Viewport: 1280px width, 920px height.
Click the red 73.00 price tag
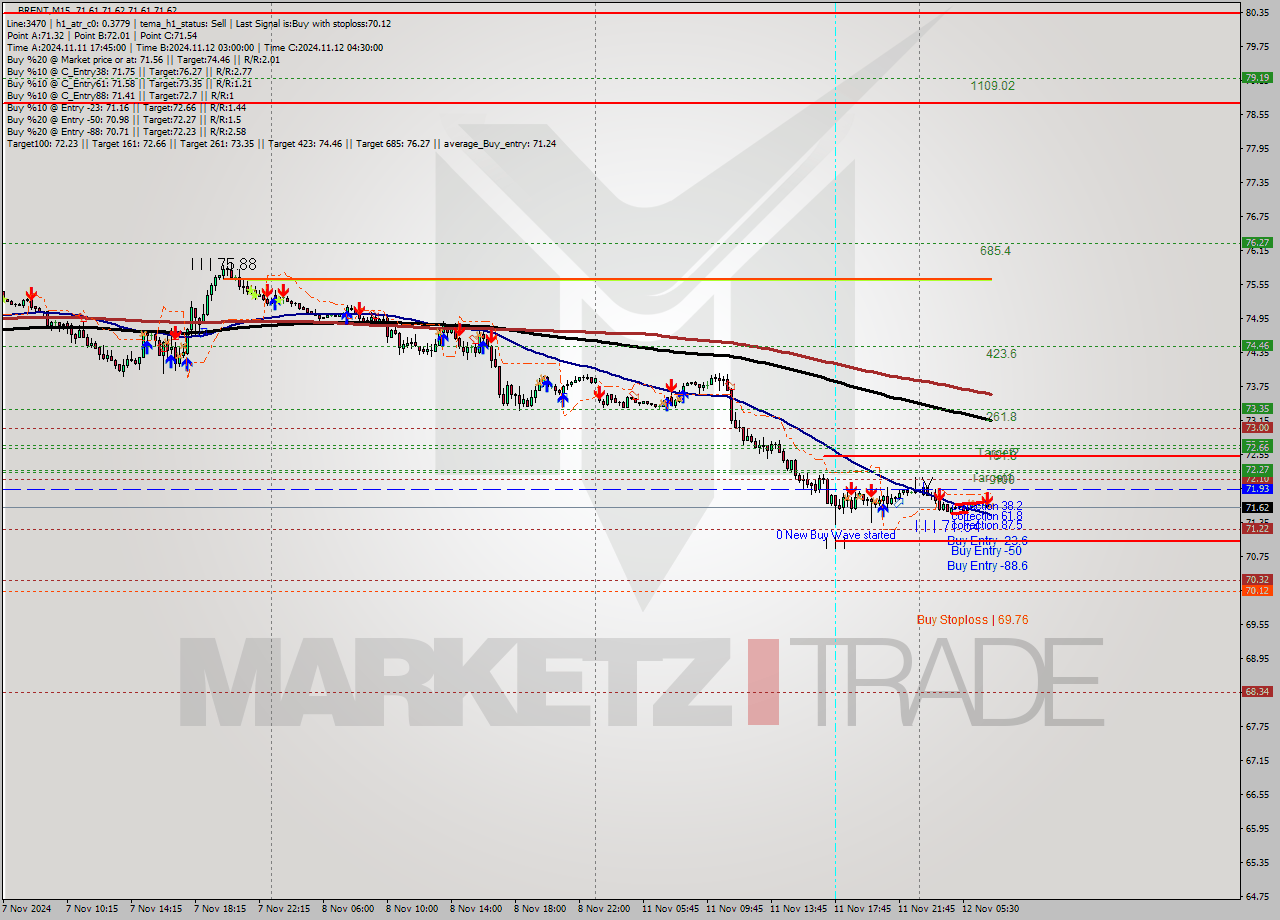click(x=1257, y=427)
